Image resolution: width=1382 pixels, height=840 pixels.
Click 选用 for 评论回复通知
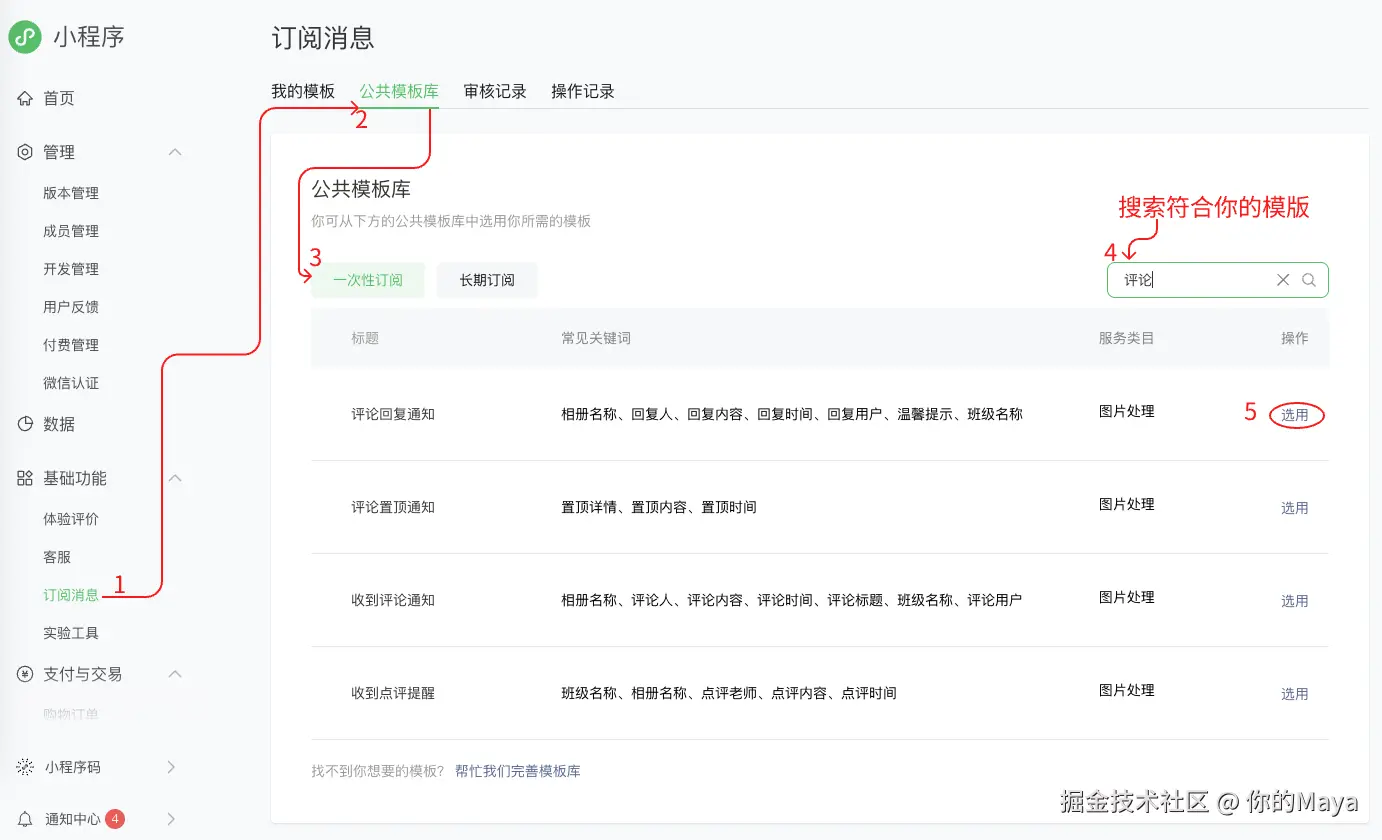coord(1295,415)
